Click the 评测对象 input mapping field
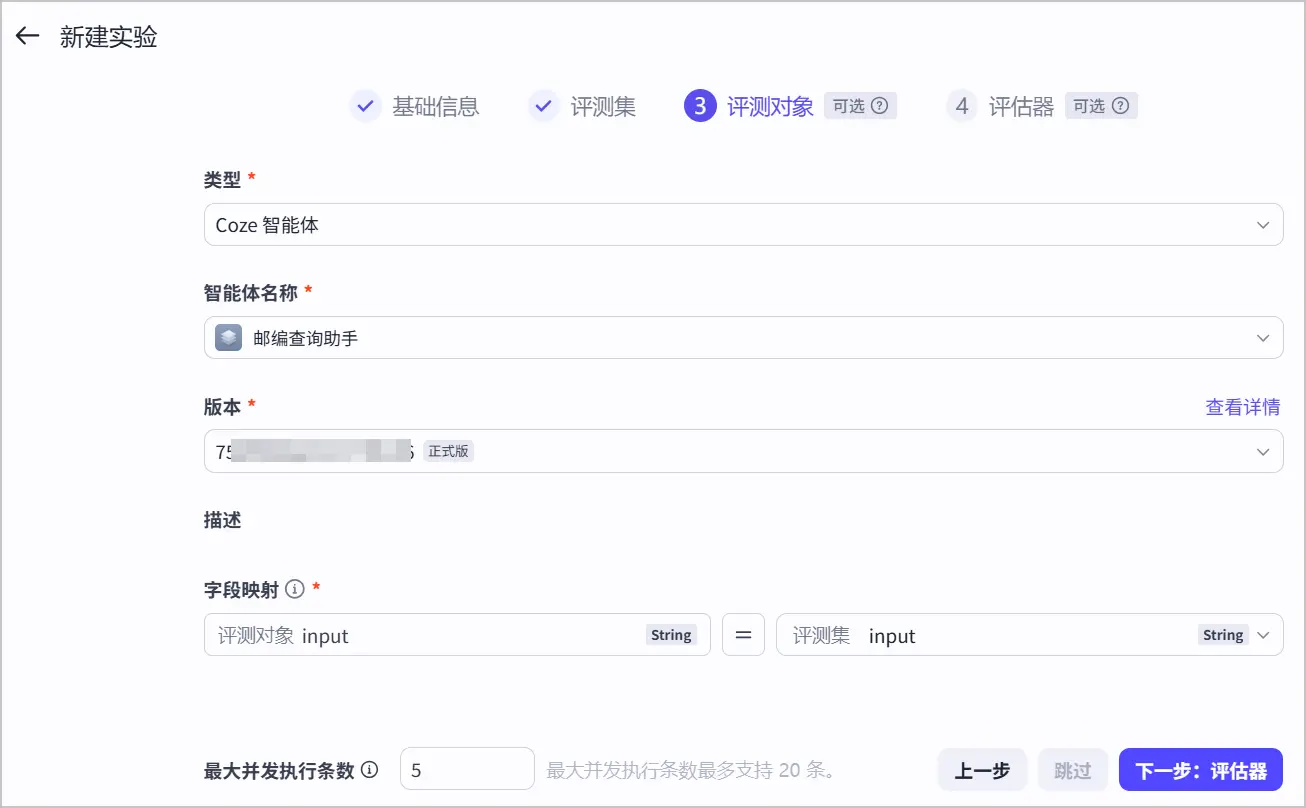 click(457, 635)
